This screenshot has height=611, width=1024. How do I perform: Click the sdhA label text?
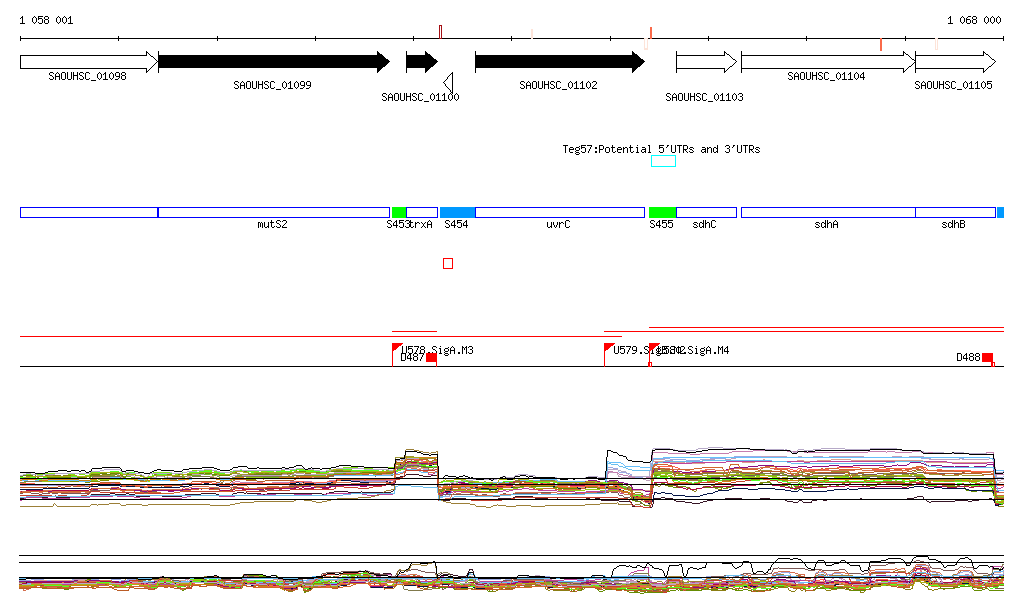tap(826, 225)
